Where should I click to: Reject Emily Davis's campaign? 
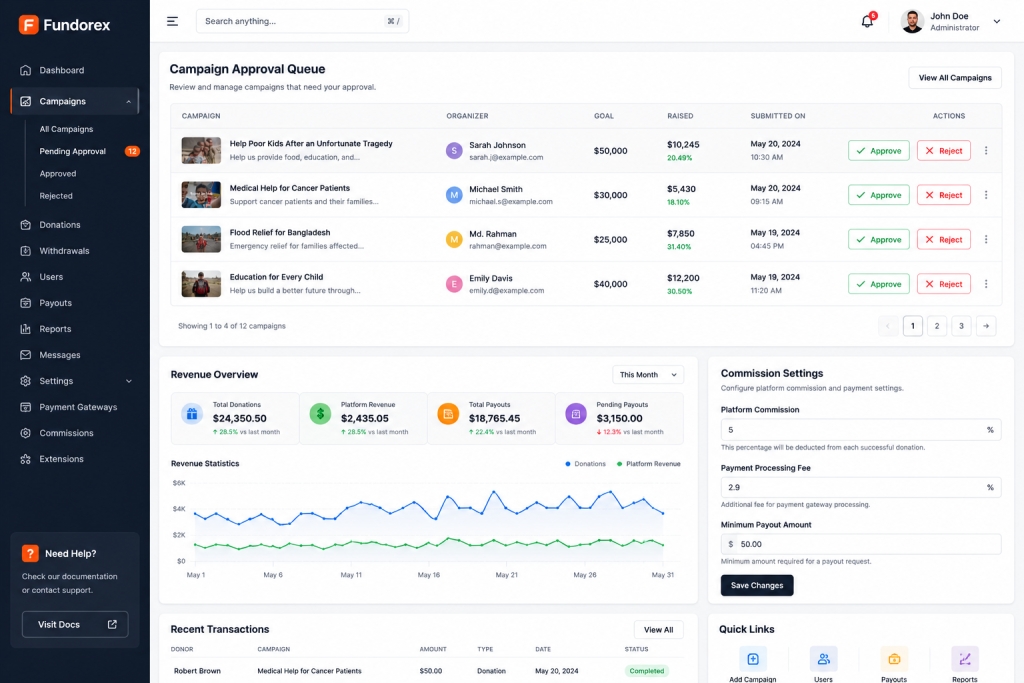[x=944, y=284]
